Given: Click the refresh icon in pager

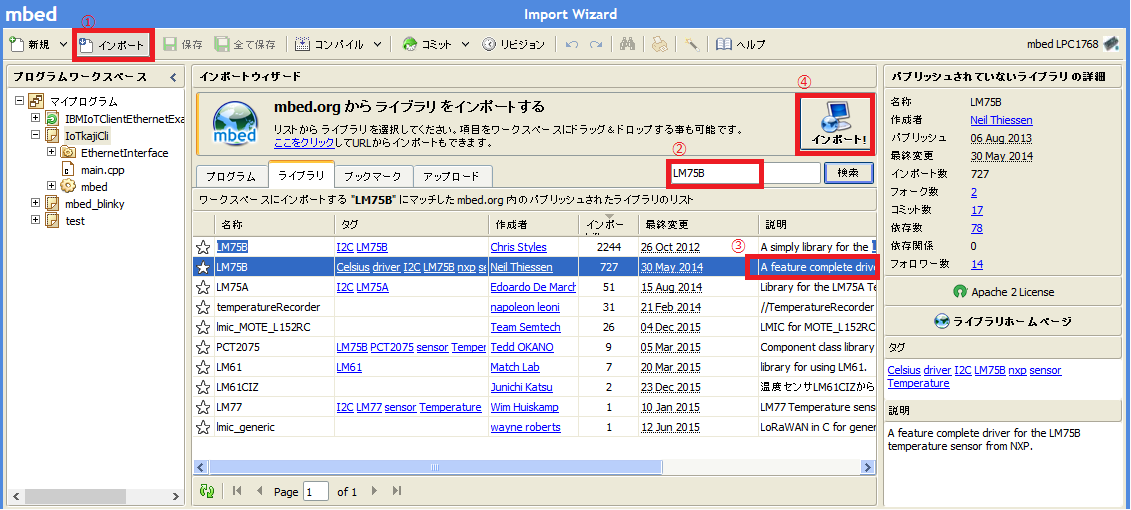Looking at the screenshot, I should (207, 491).
